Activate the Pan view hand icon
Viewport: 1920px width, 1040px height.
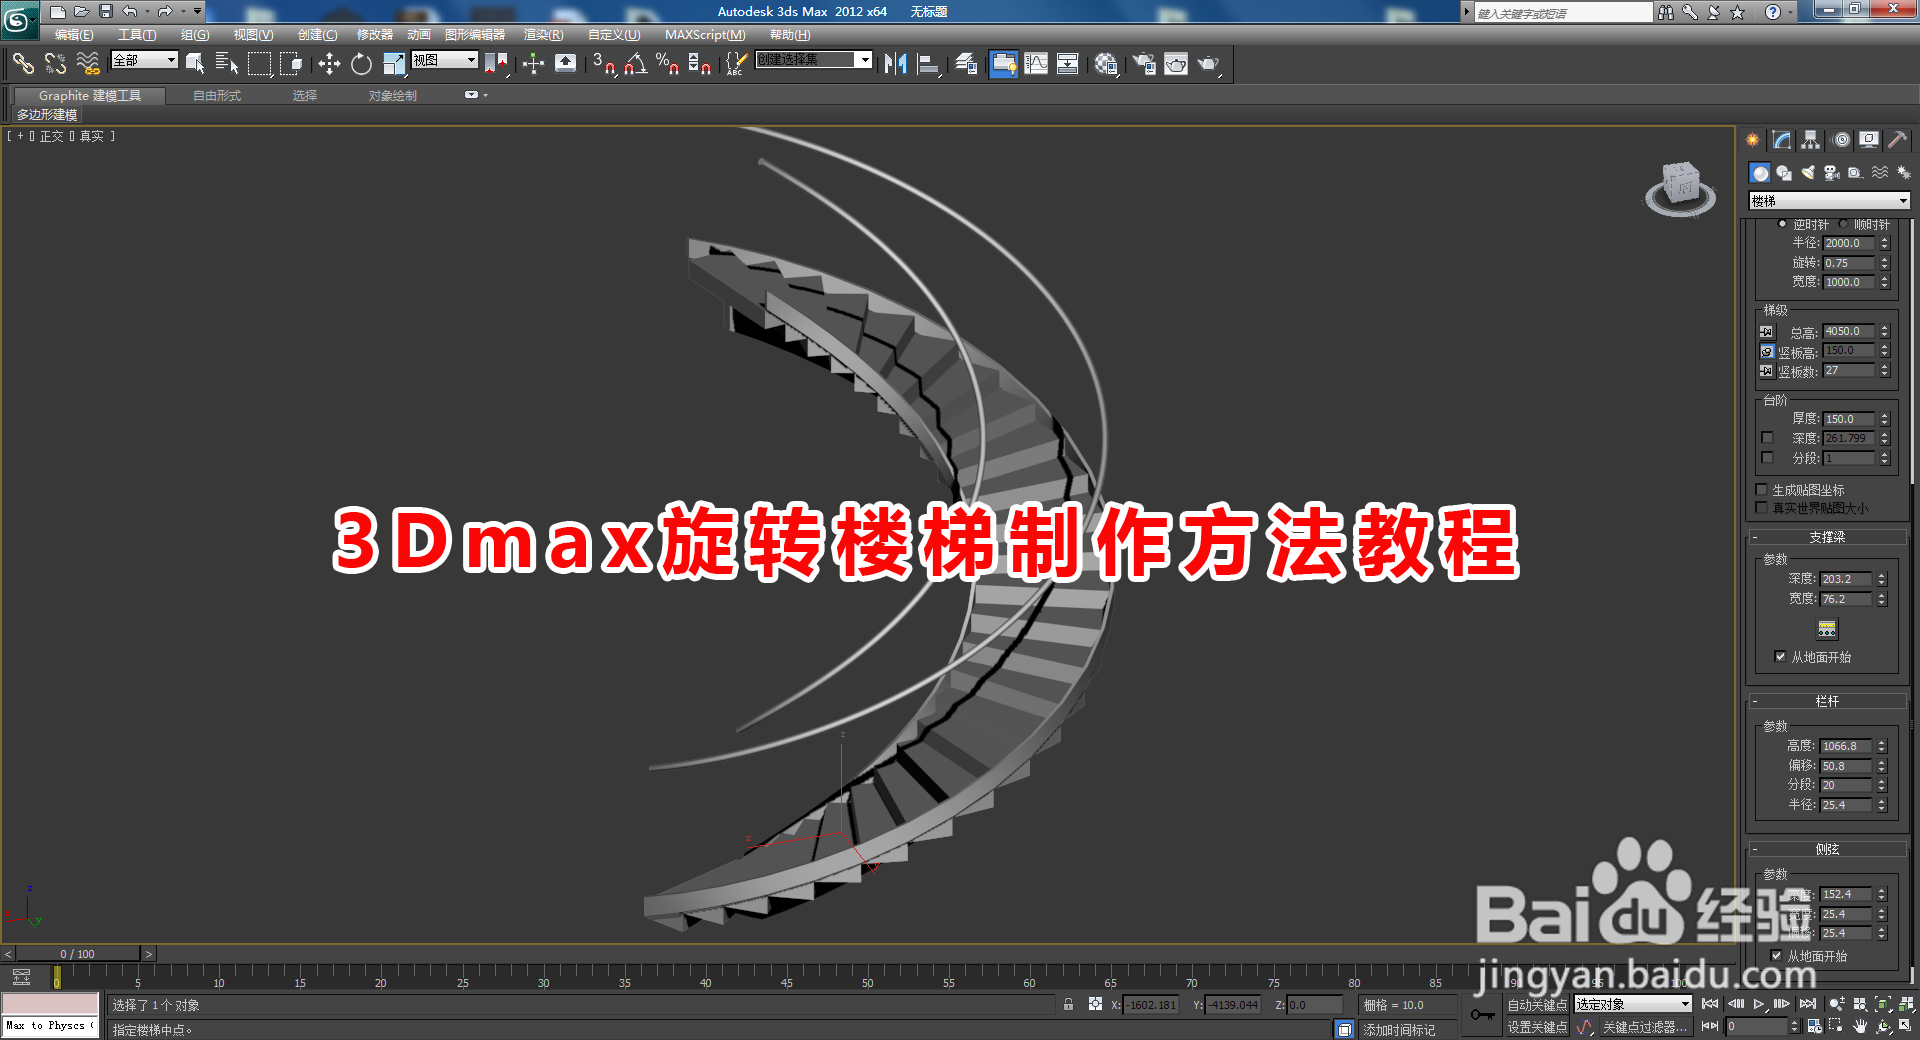point(1860,1026)
